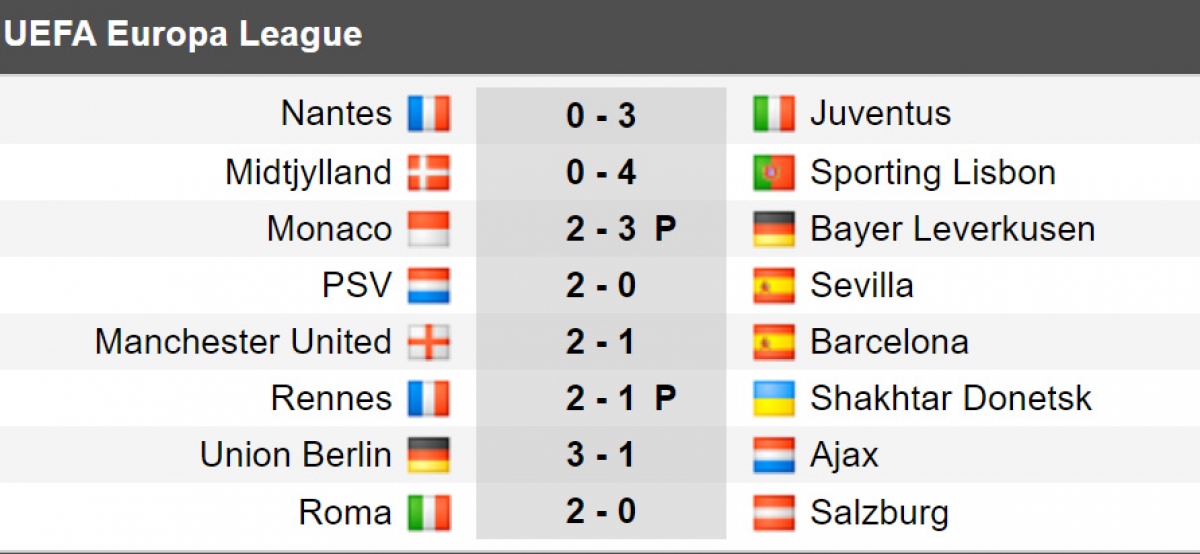Viewport: 1200px width, 554px height.
Task: Click the Ukrainian flag next to Shakhtar Donetsk
Action: tap(773, 399)
